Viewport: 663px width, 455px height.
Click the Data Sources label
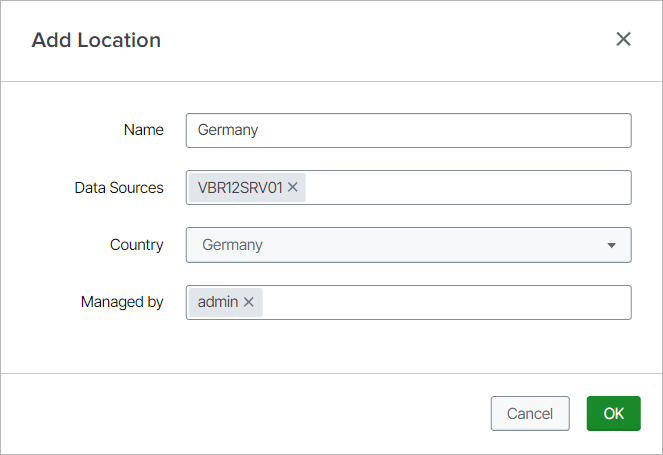click(x=119, y=187)
